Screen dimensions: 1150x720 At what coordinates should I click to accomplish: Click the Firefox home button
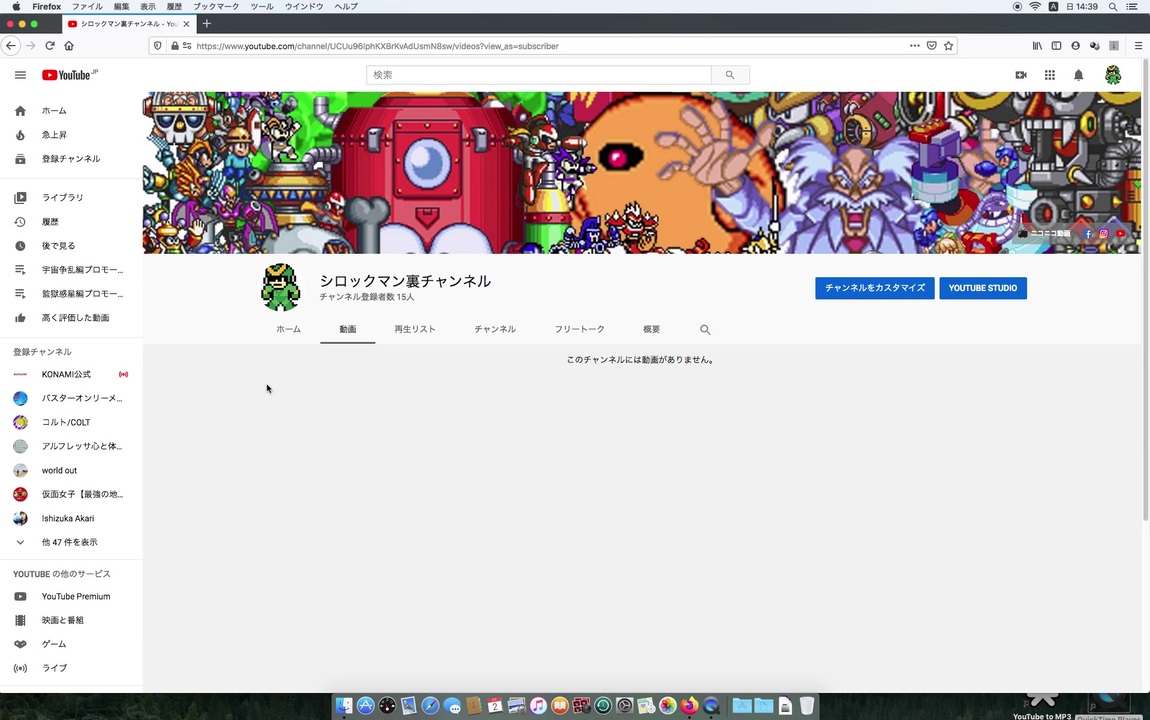tap(69, 45)
